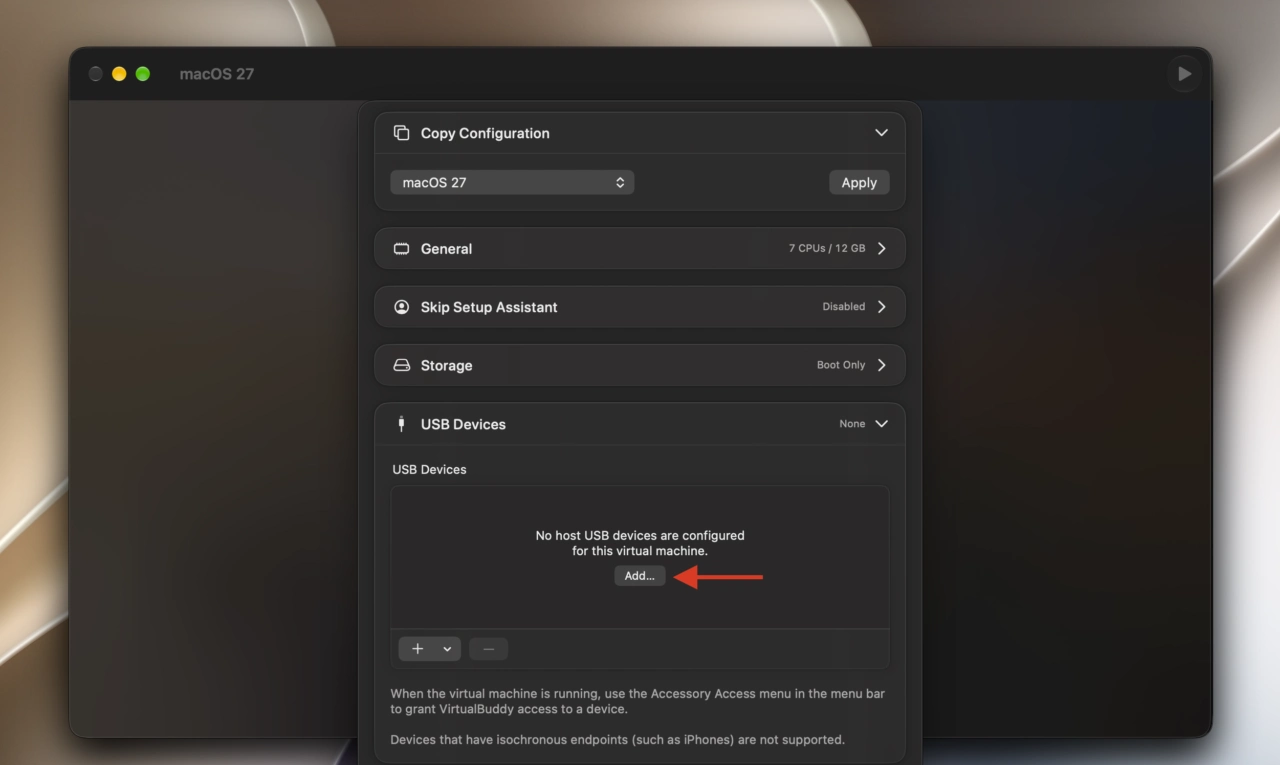Select the 'None' USB devices status

click(x=852, y=424)
